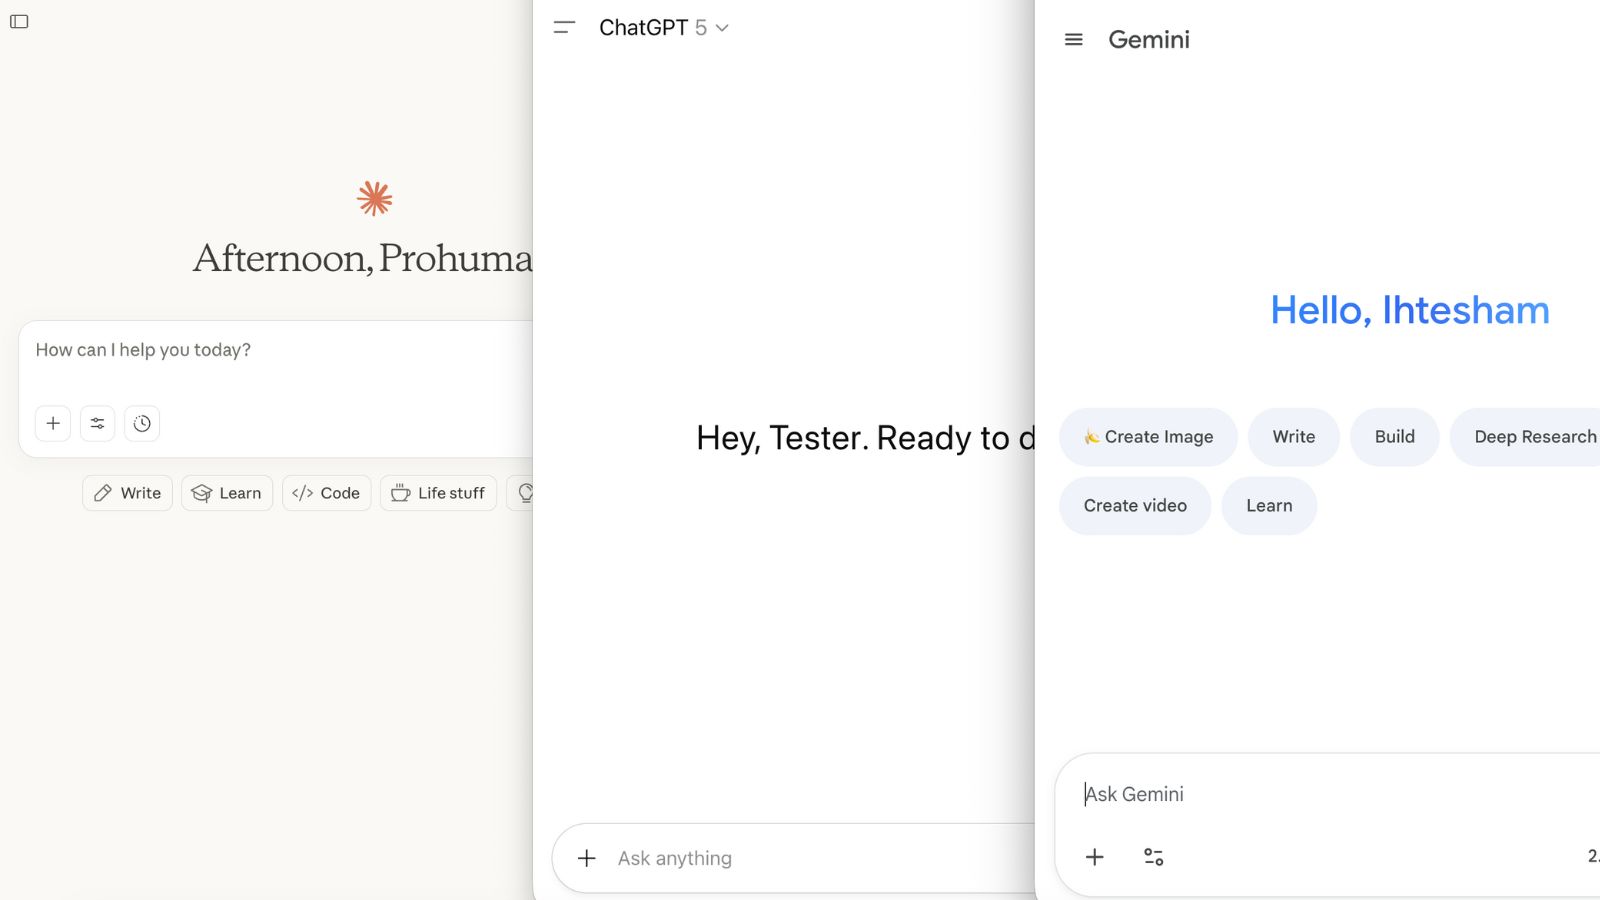Select the Build chip in Gemini
This screenshot has height=900, width=1600.
coord(1395,437)
